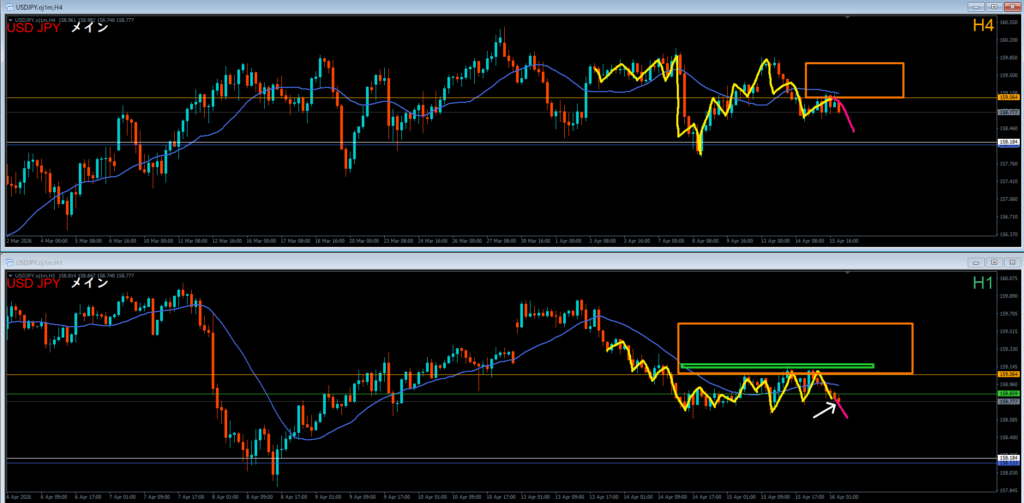Click the H1 window's chart icon in the title bar
Image resolution: width=1024 pixels, height=503 pixels.
[9, 262]
